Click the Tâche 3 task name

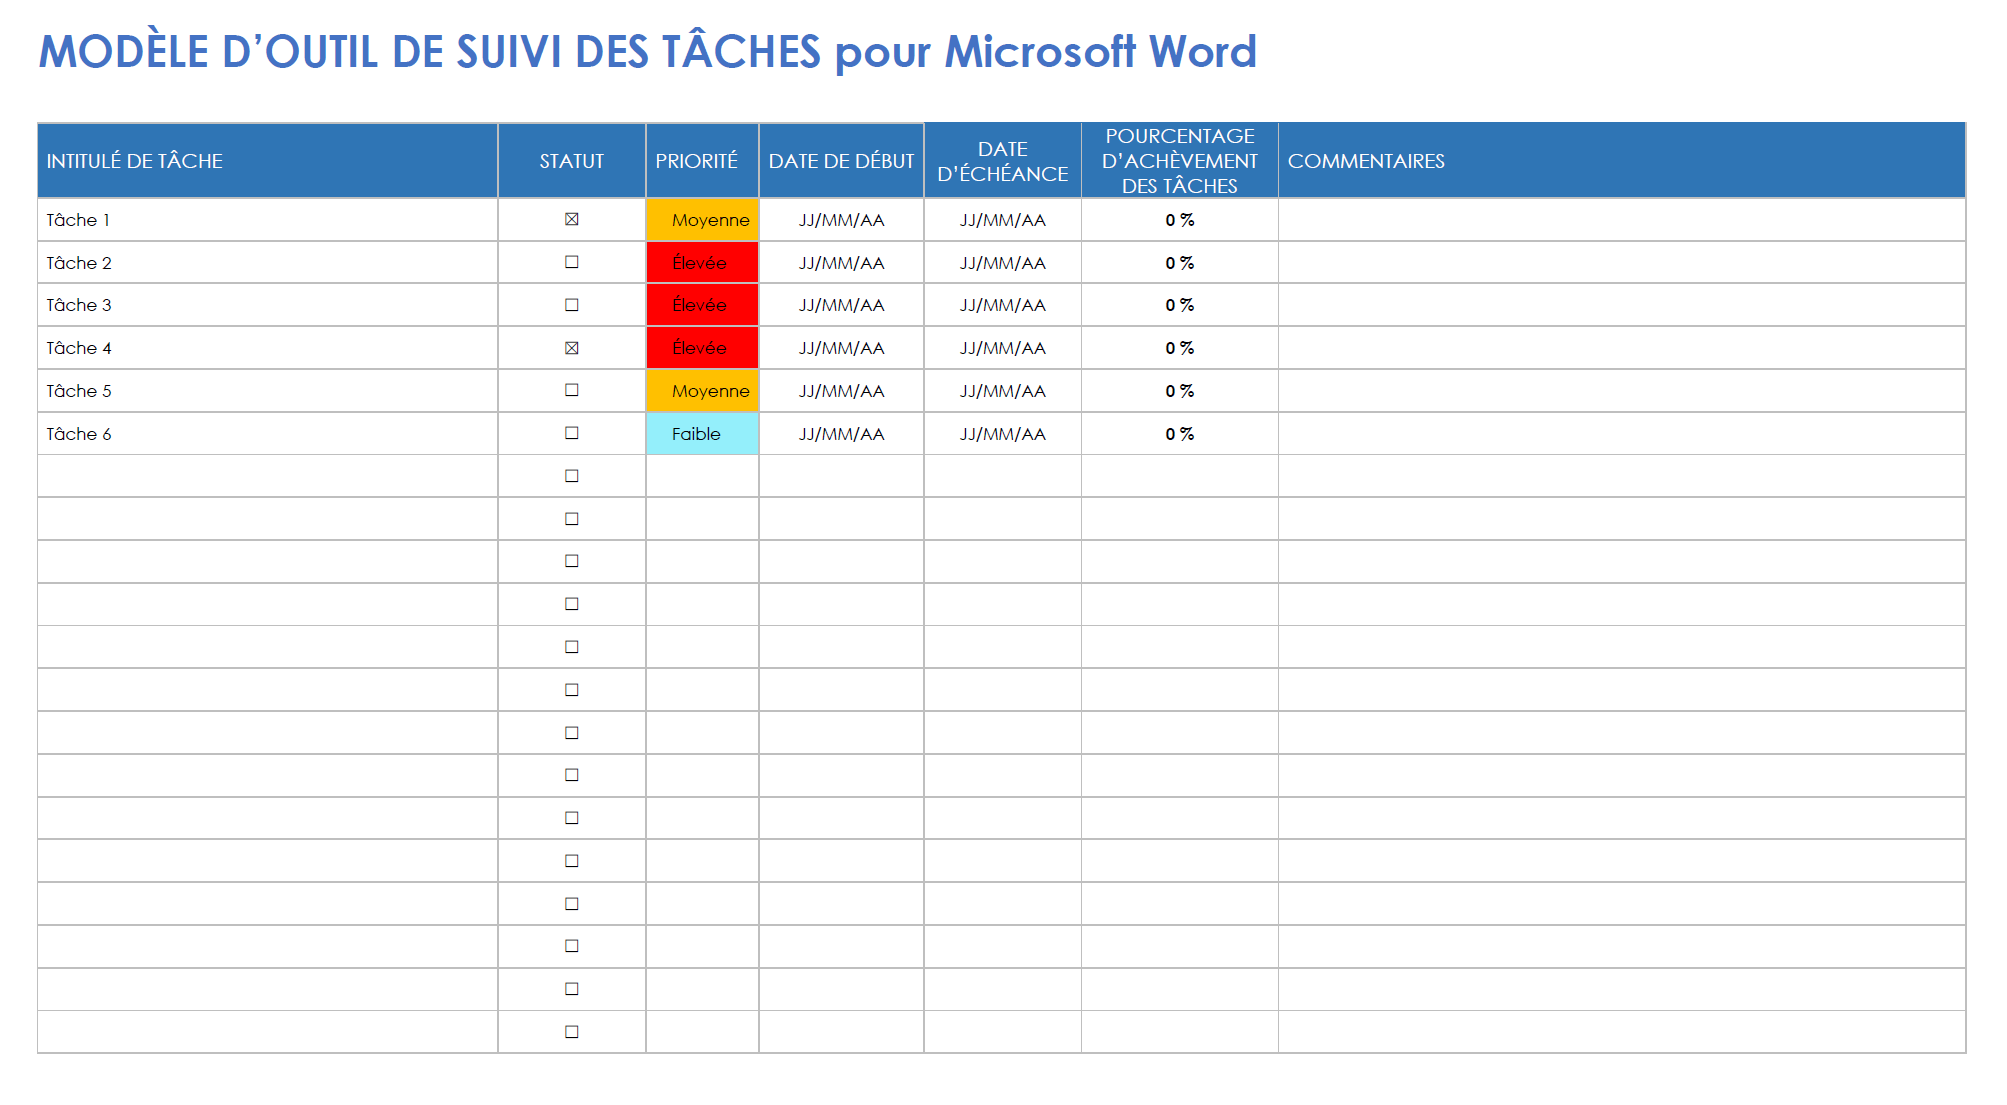click(79, 305)
